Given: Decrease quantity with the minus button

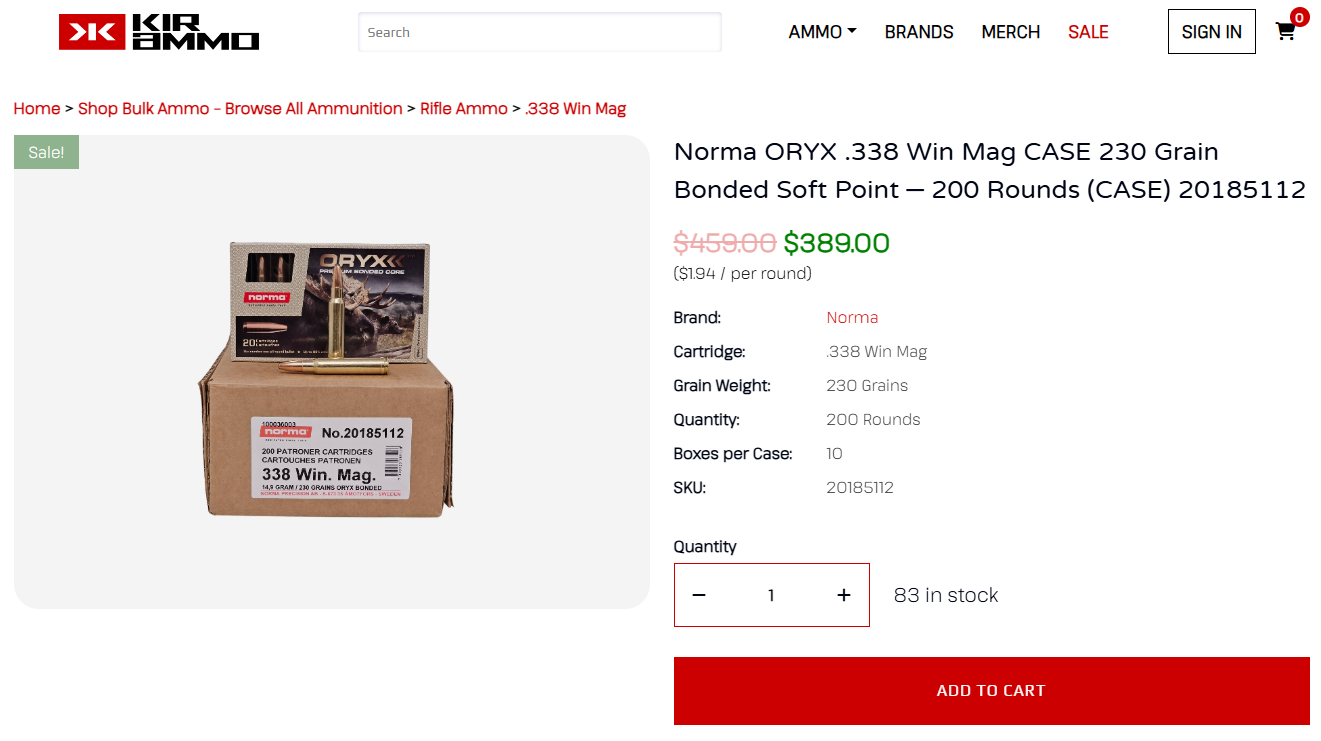Looking at the screenshot, I should tap(699, 595).
